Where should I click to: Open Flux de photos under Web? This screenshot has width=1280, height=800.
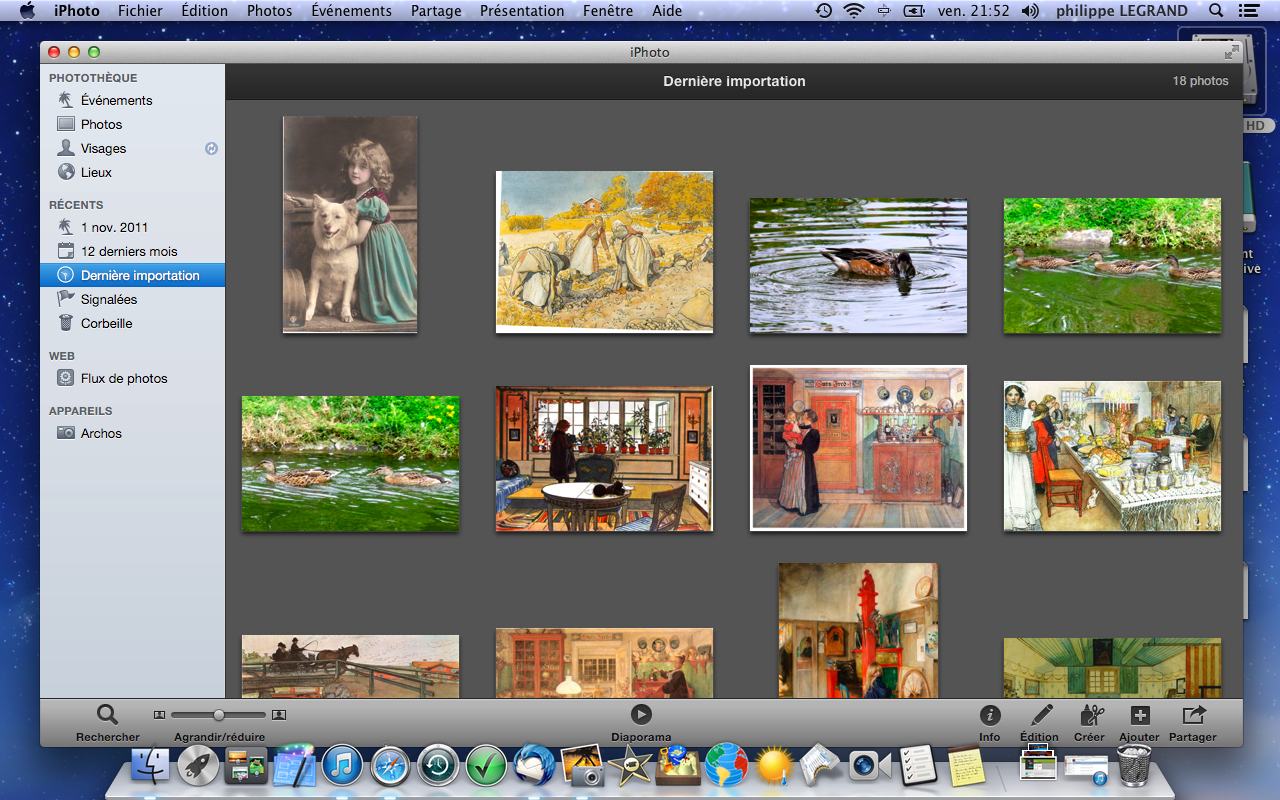(124, 378)
